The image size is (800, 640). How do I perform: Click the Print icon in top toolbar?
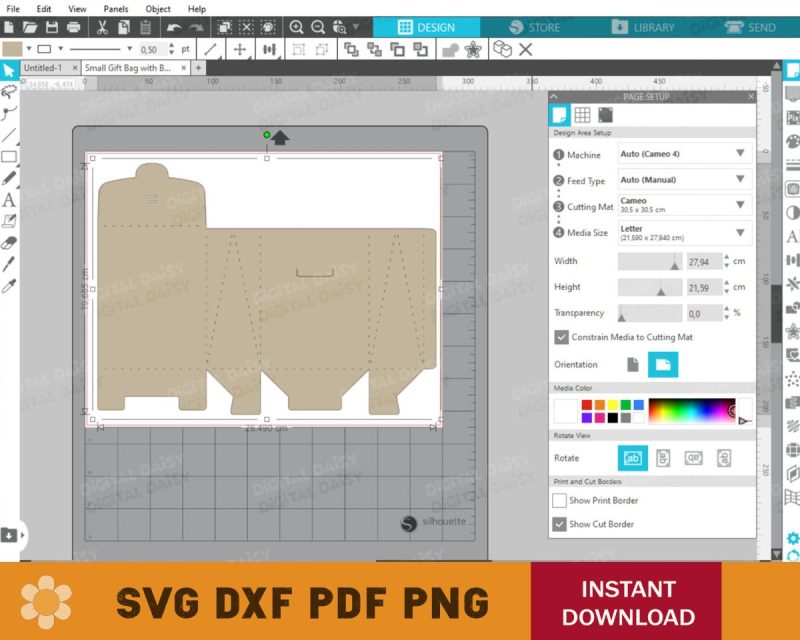[74, 27]
